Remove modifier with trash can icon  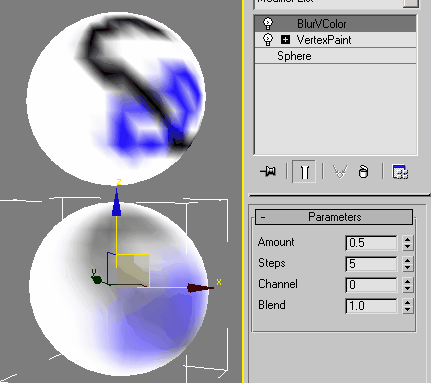pyautogui.click(x=363, y=172)
